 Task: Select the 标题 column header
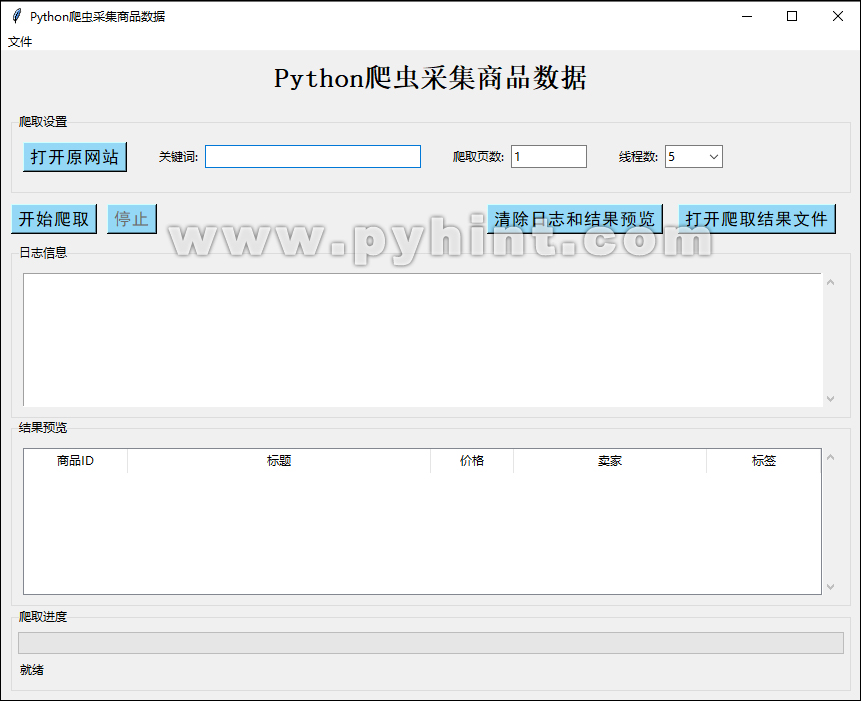pos(279,461)
